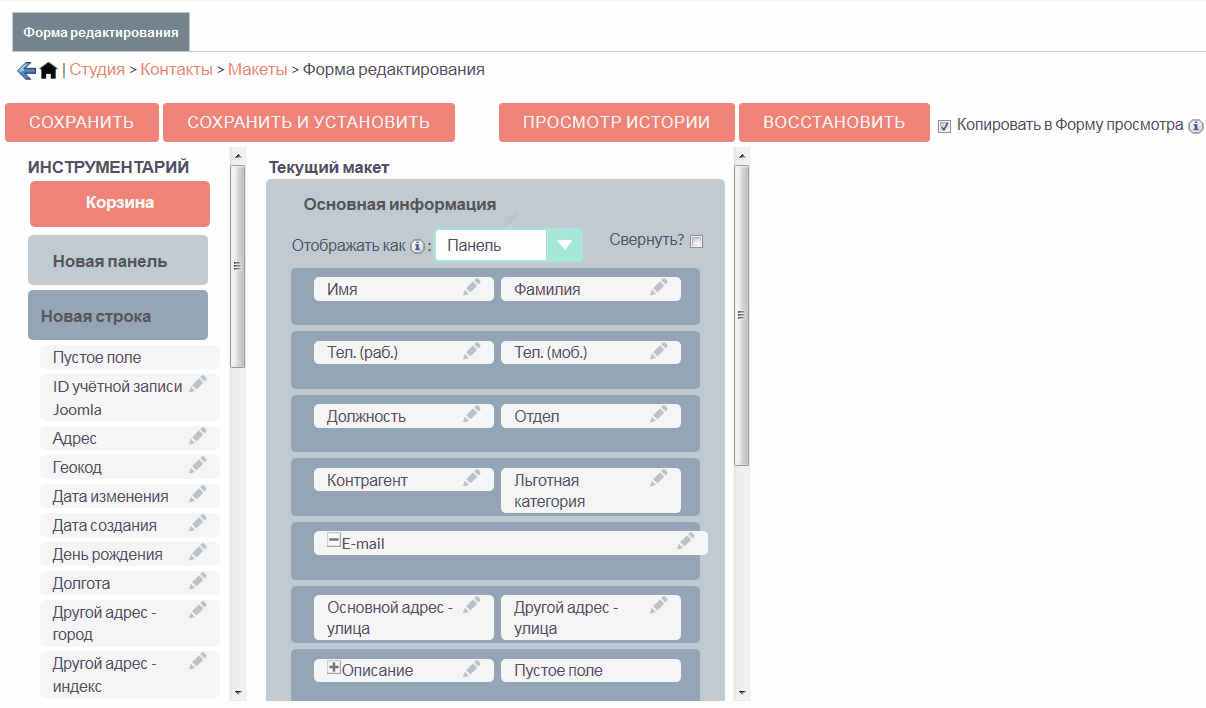1206x708 pixels.
Task: Click the info icon beside Отображать как
Action: pos(415,244)
